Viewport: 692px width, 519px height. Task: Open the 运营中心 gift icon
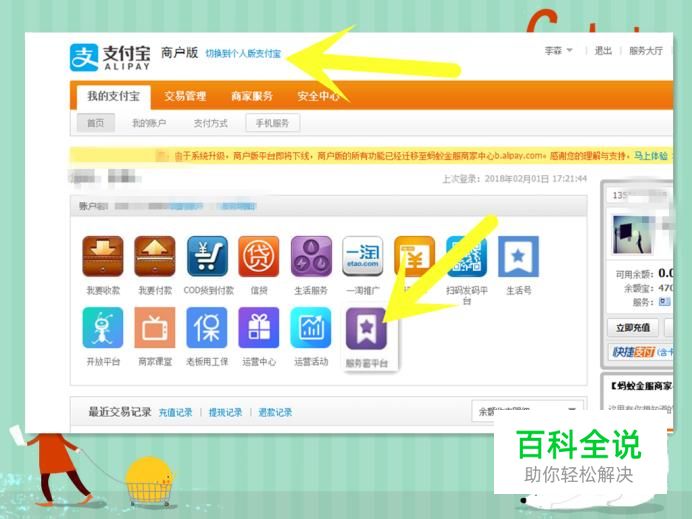259,327
